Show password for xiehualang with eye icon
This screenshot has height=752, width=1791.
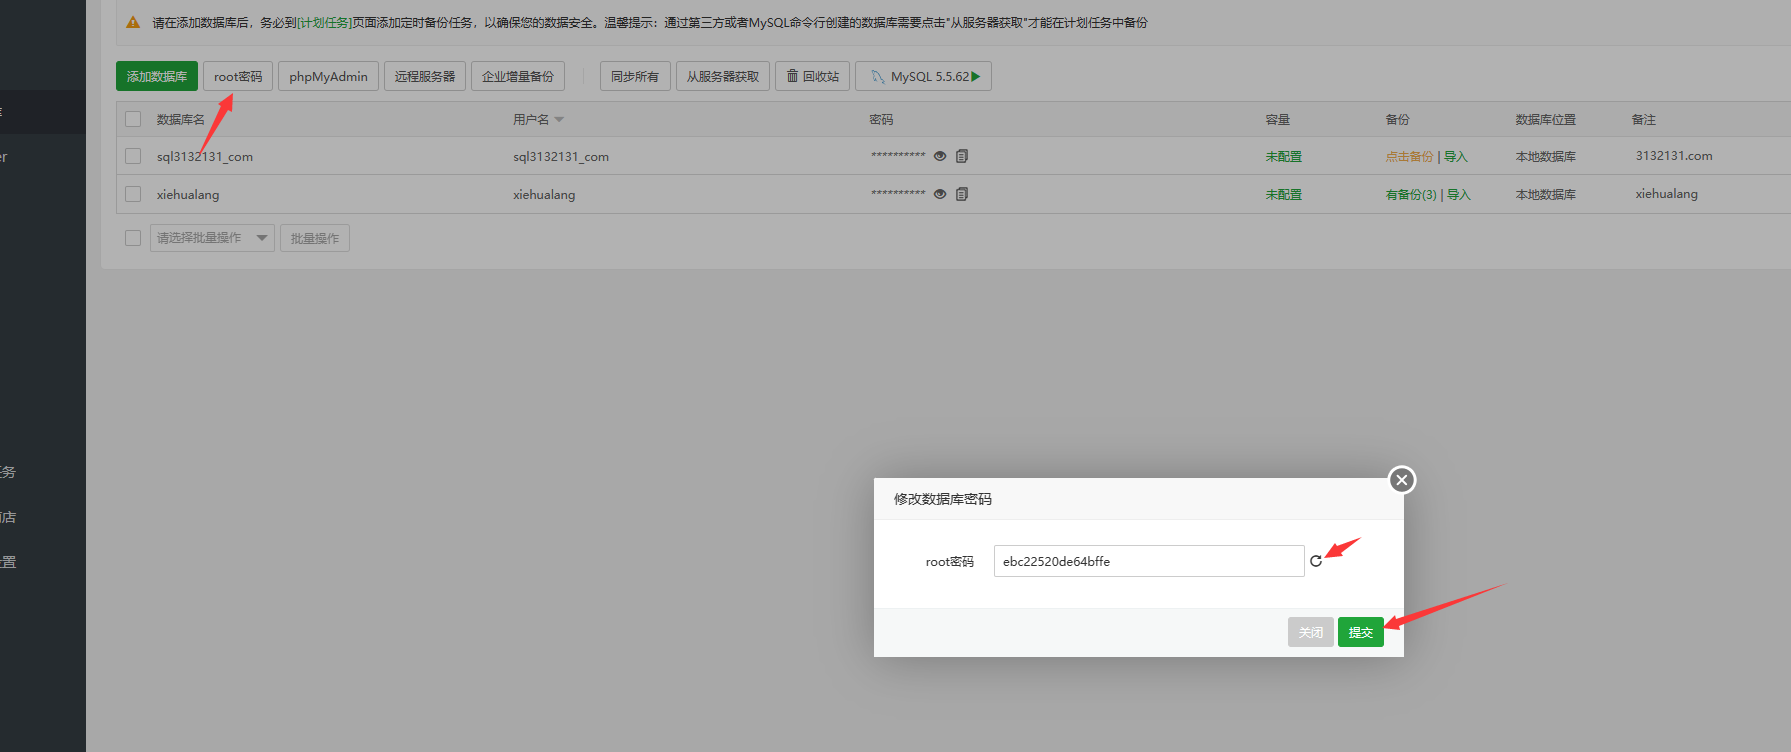(940, 194)
